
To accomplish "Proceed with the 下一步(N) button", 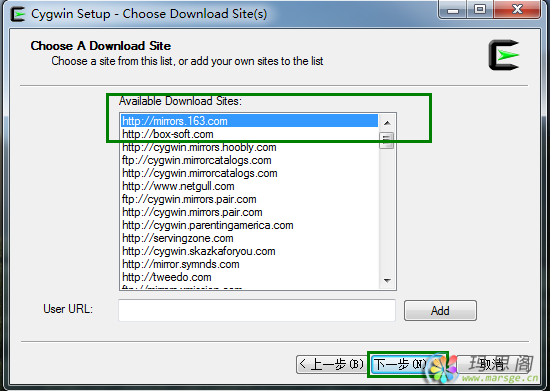I will pyautogui.click(x=407, y=364).
